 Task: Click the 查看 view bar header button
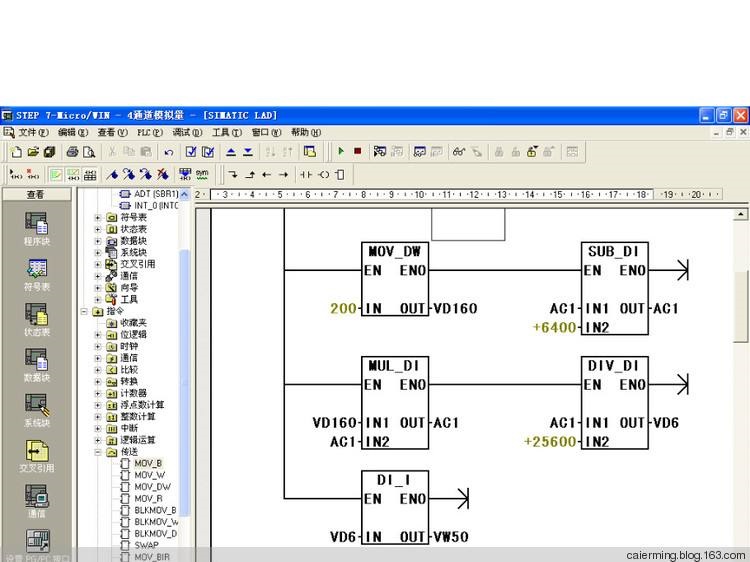(36, 194)
